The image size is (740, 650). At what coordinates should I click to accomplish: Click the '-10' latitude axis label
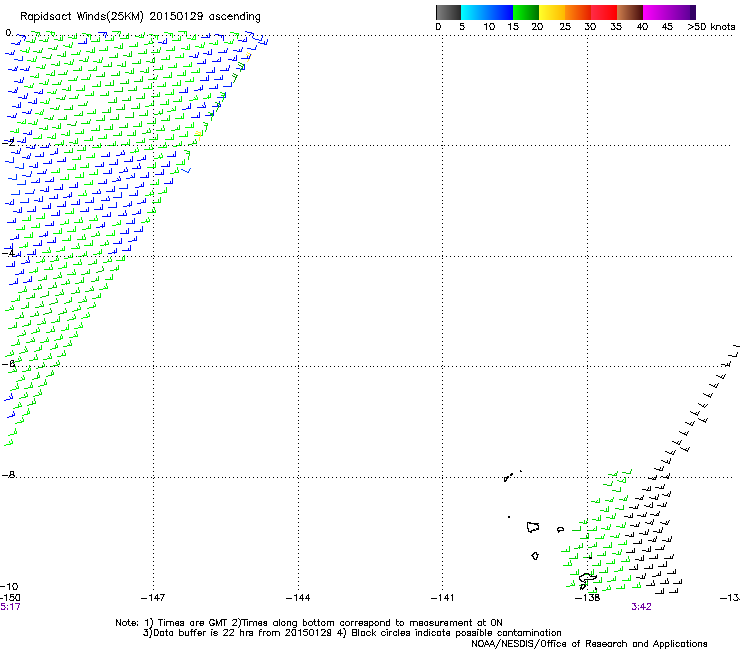tap(10, 586)
